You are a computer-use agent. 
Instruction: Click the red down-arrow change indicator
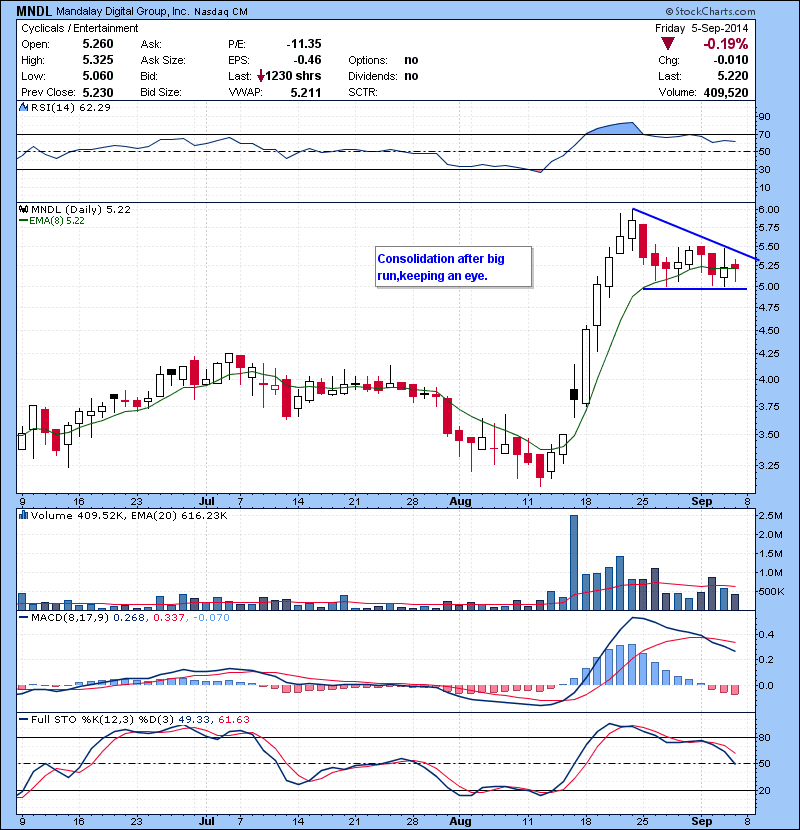point(668,43)
